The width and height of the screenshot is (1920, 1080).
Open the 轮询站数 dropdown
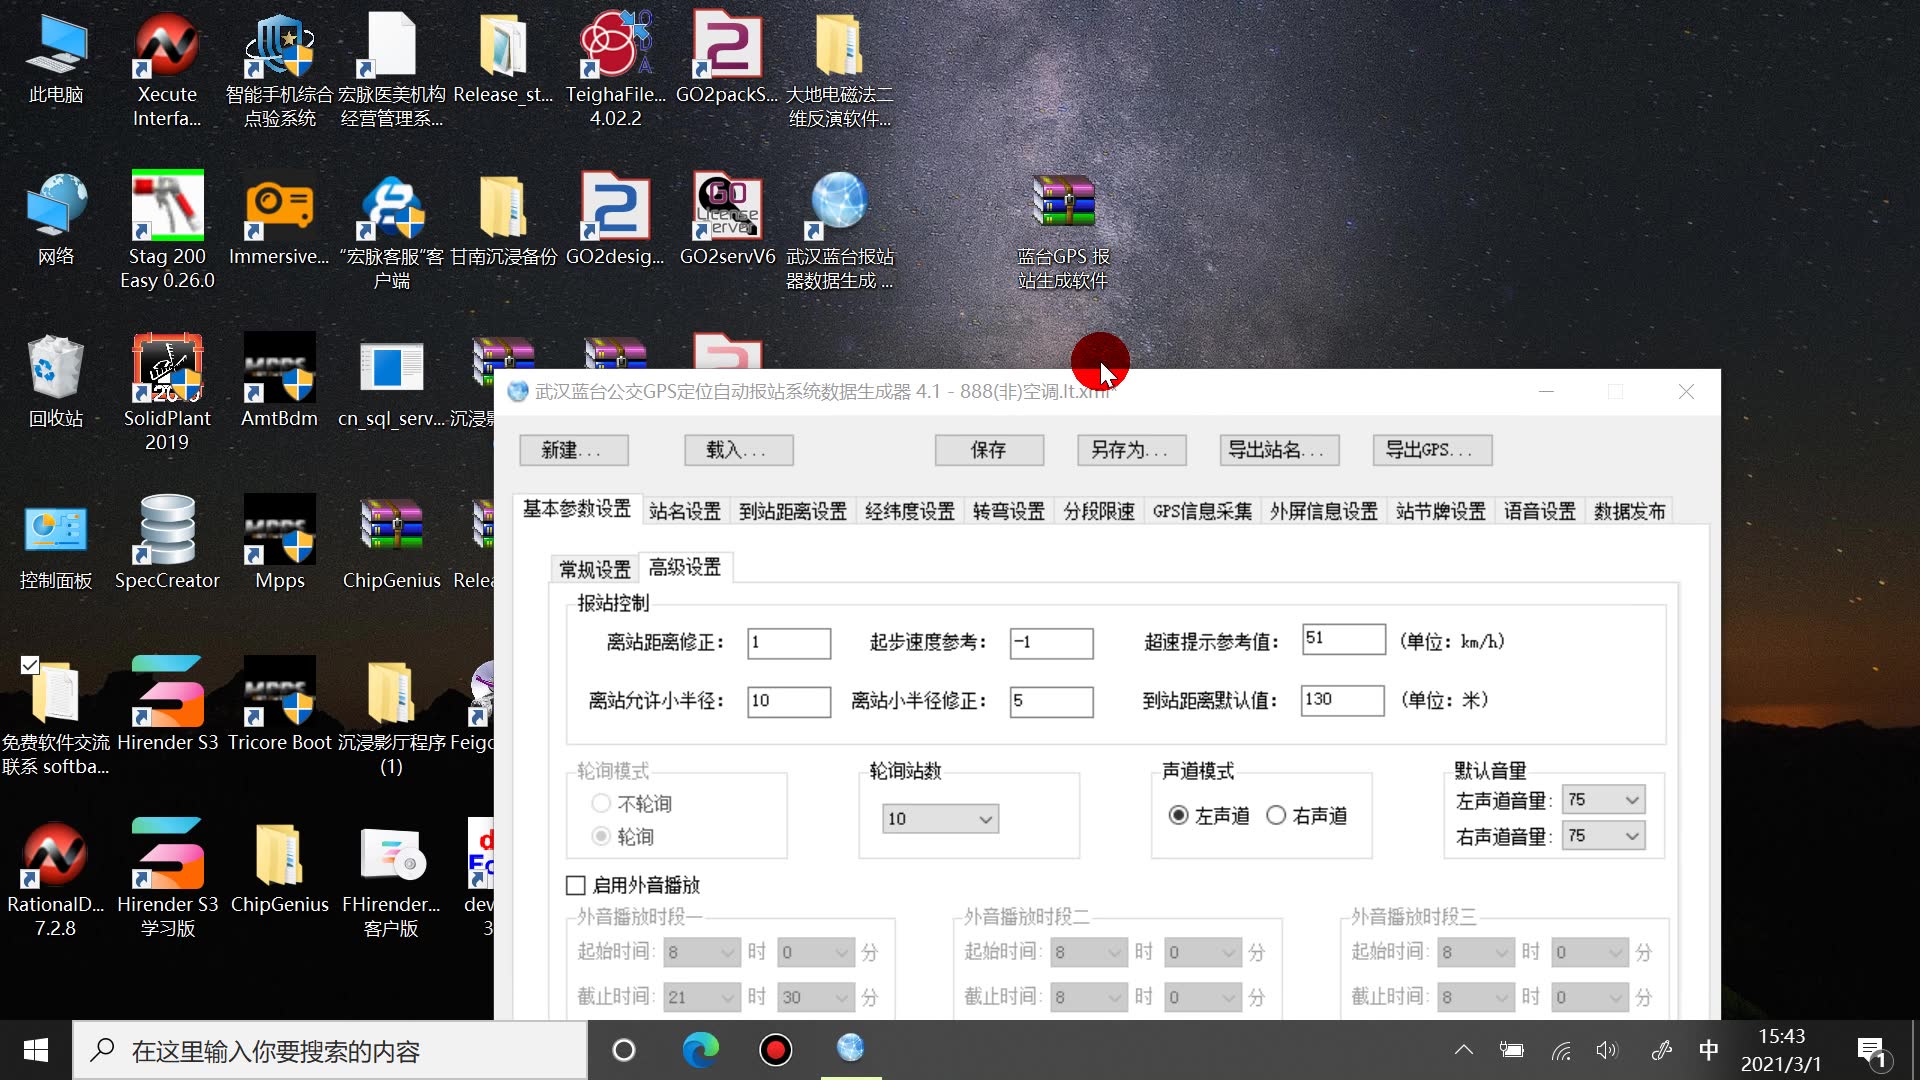[x=940, y=819]
